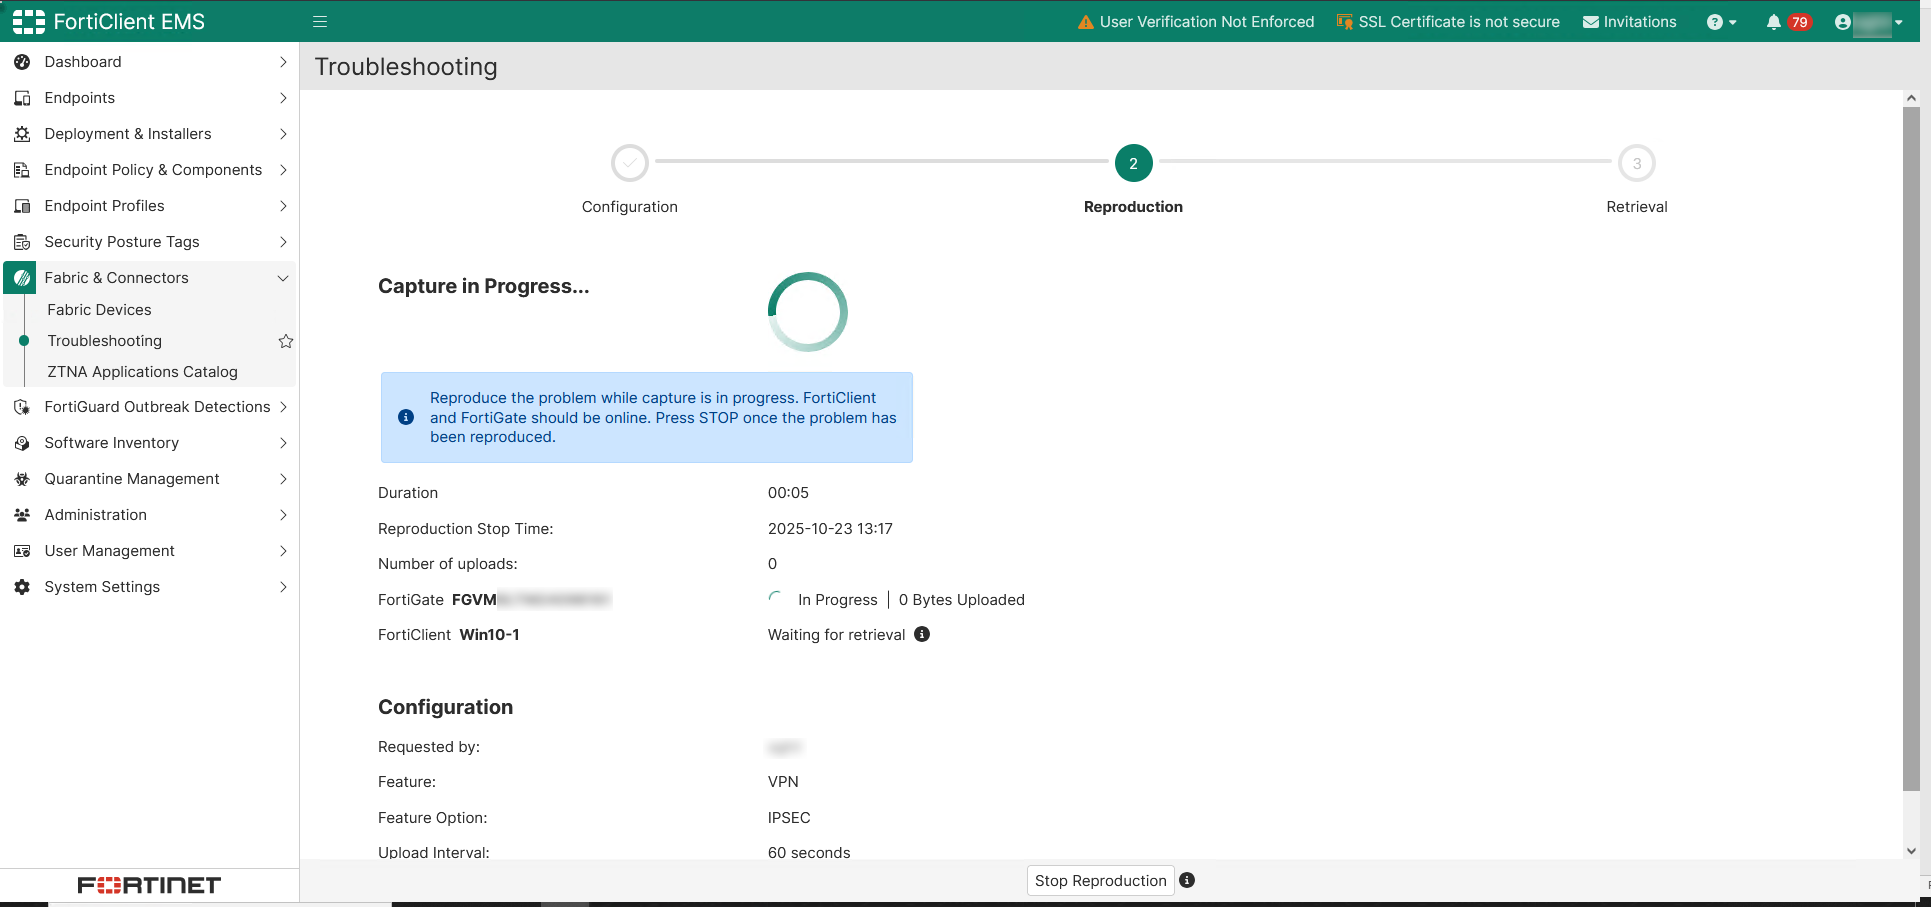
Task: Click the Endpoints icon in sidebar
Action: tap(22, 98)
